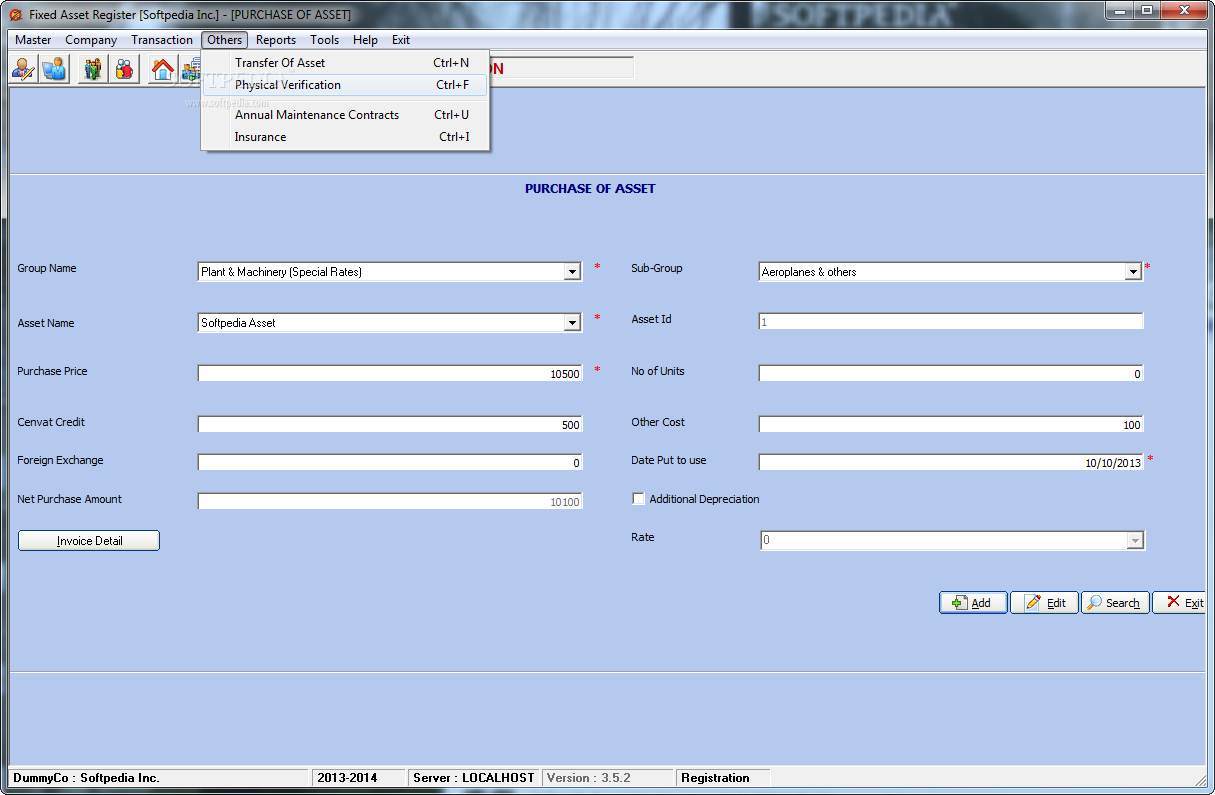Open the Help menu
Viewport: 1215px width, 795px height.
click(x=365, y=40)
